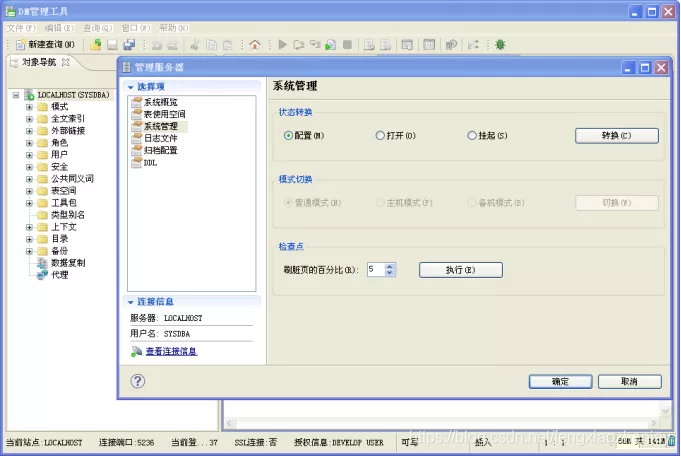
Task: Click the 刷脏页的百分比 input field
Action: click(376, 269)
